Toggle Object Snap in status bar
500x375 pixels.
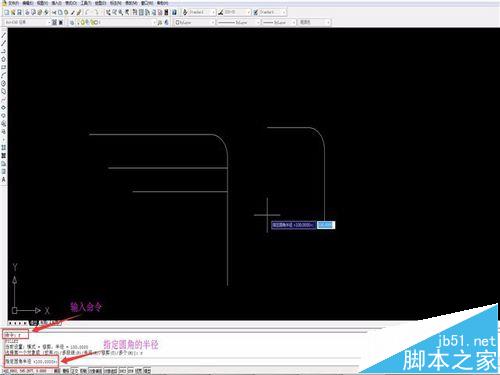[x=95, y=371]
